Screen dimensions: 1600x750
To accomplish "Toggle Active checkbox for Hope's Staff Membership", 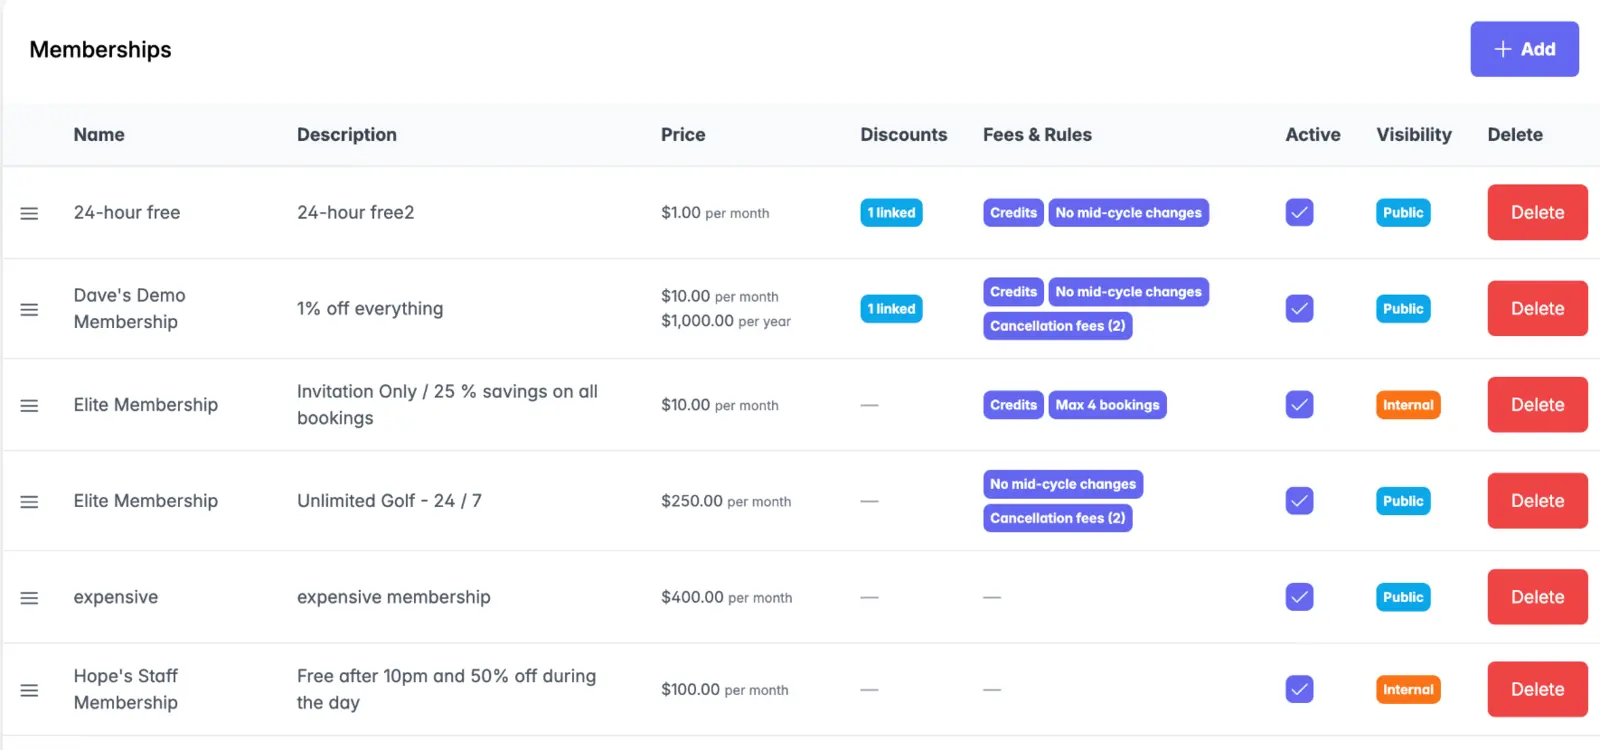I will coord(1299,689).
